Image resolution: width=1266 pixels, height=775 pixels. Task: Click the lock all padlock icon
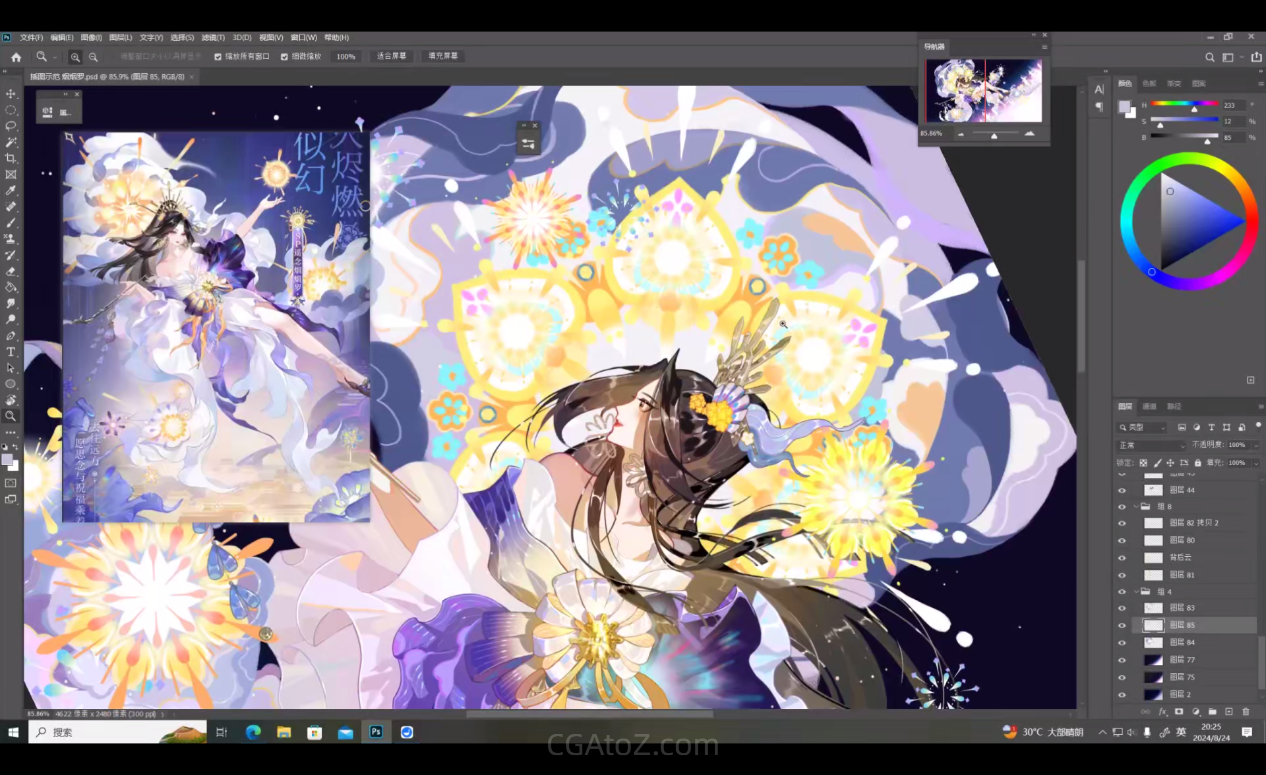(1197, 463)
